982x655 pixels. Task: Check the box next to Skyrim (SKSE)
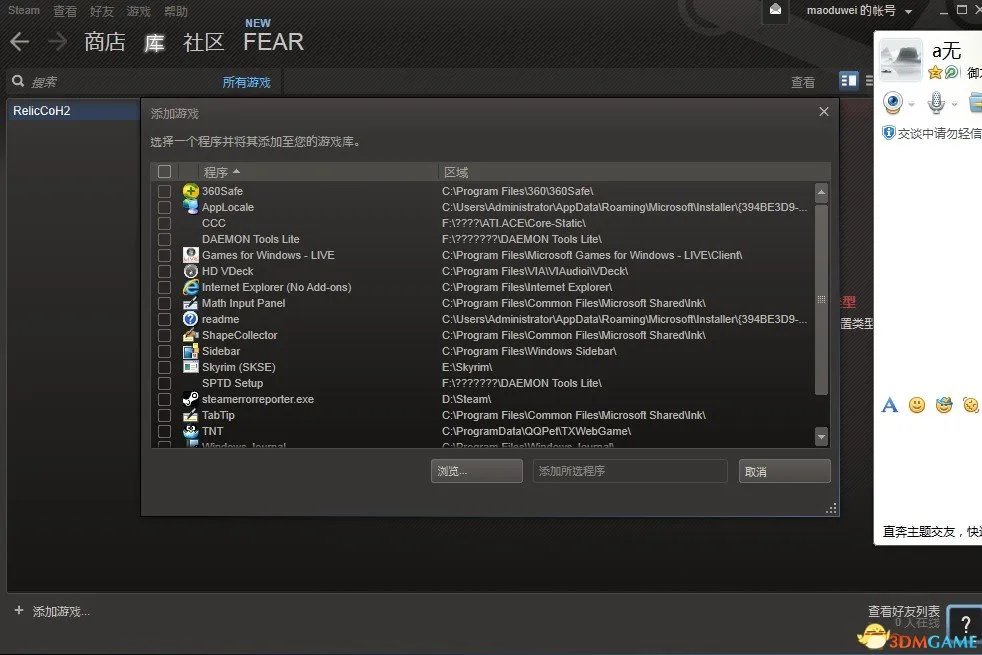[164, 367]
